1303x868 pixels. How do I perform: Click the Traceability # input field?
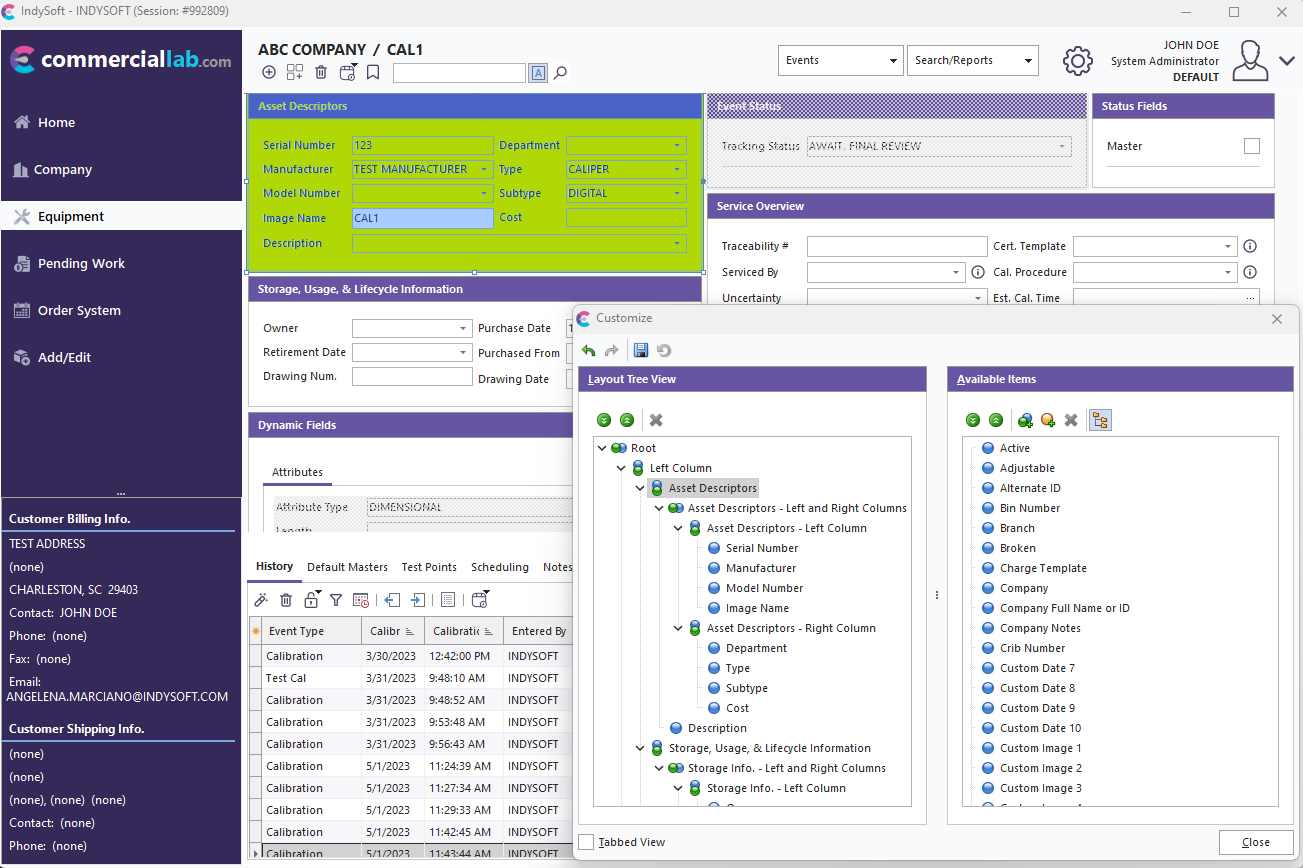point(896,246)
